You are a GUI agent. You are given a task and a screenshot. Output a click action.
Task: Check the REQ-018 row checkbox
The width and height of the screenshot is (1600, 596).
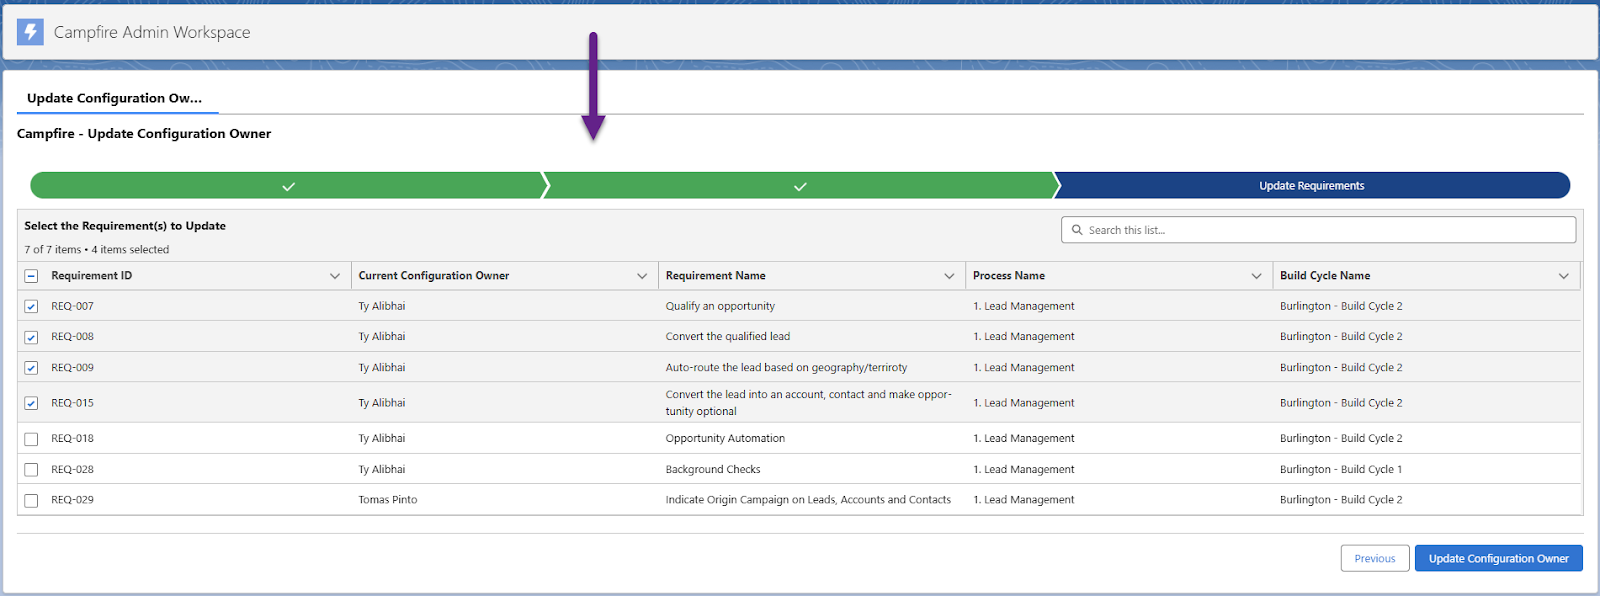(x=31, y=439)
